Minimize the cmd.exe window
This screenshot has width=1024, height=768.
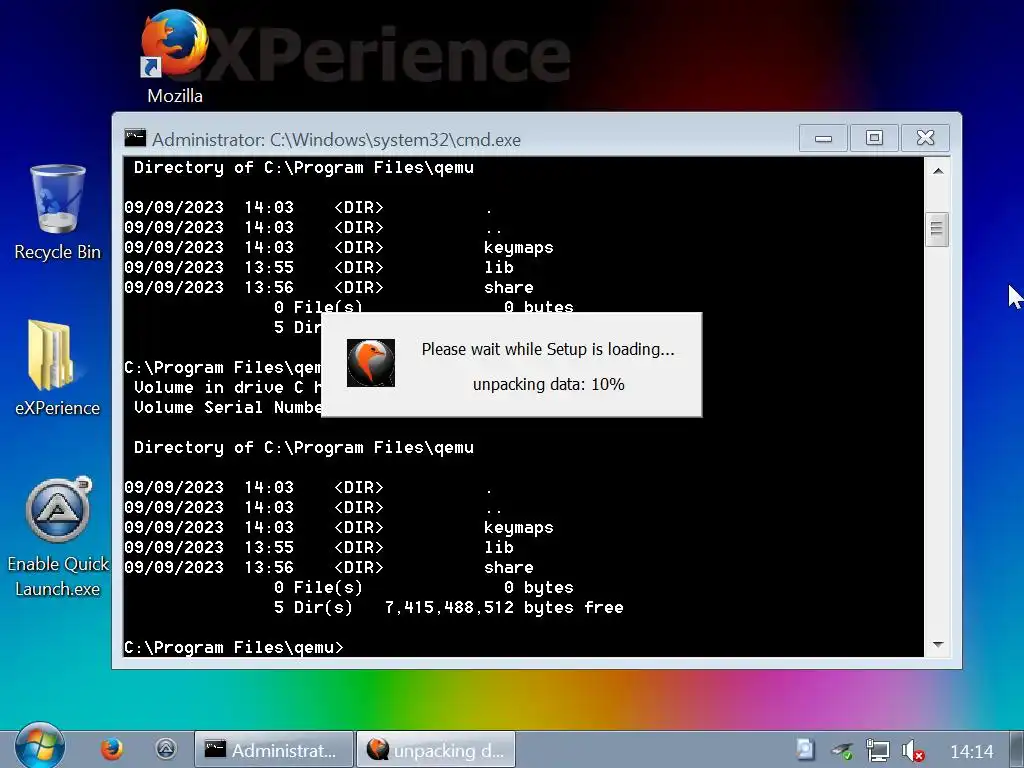pos(824,138)
